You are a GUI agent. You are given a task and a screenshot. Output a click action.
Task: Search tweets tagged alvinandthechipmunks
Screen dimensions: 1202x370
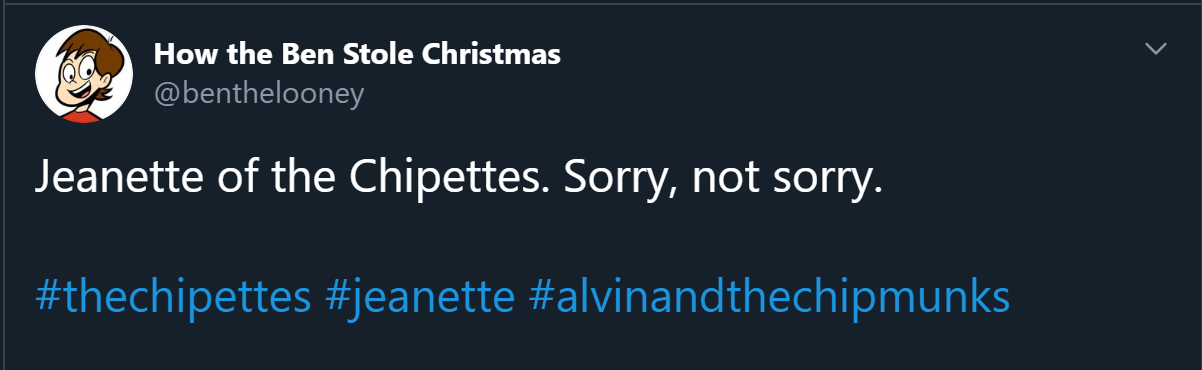pos(769,297)
